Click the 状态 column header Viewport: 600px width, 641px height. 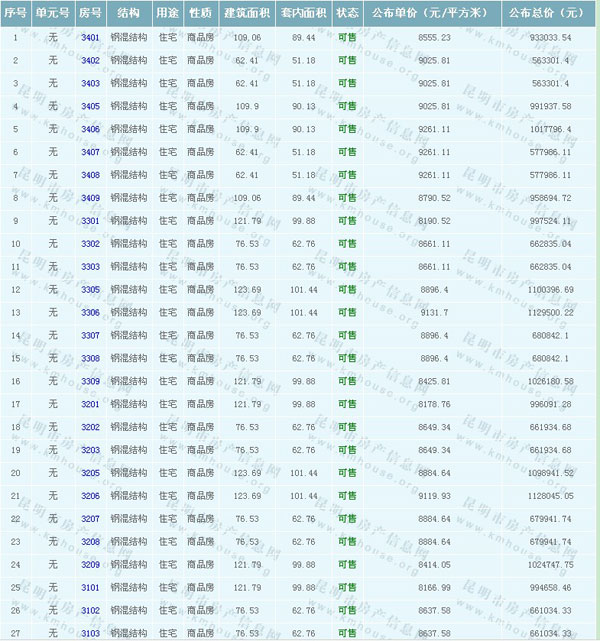[347, 14]
